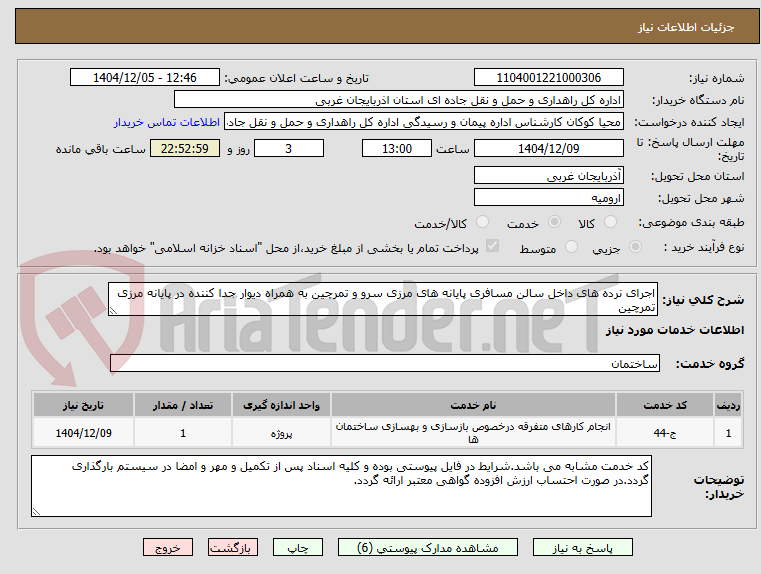The image size is (761, 574).
Task: Click the شهر محل تحویل field ارومیه
Action: [x=548, y=197]
